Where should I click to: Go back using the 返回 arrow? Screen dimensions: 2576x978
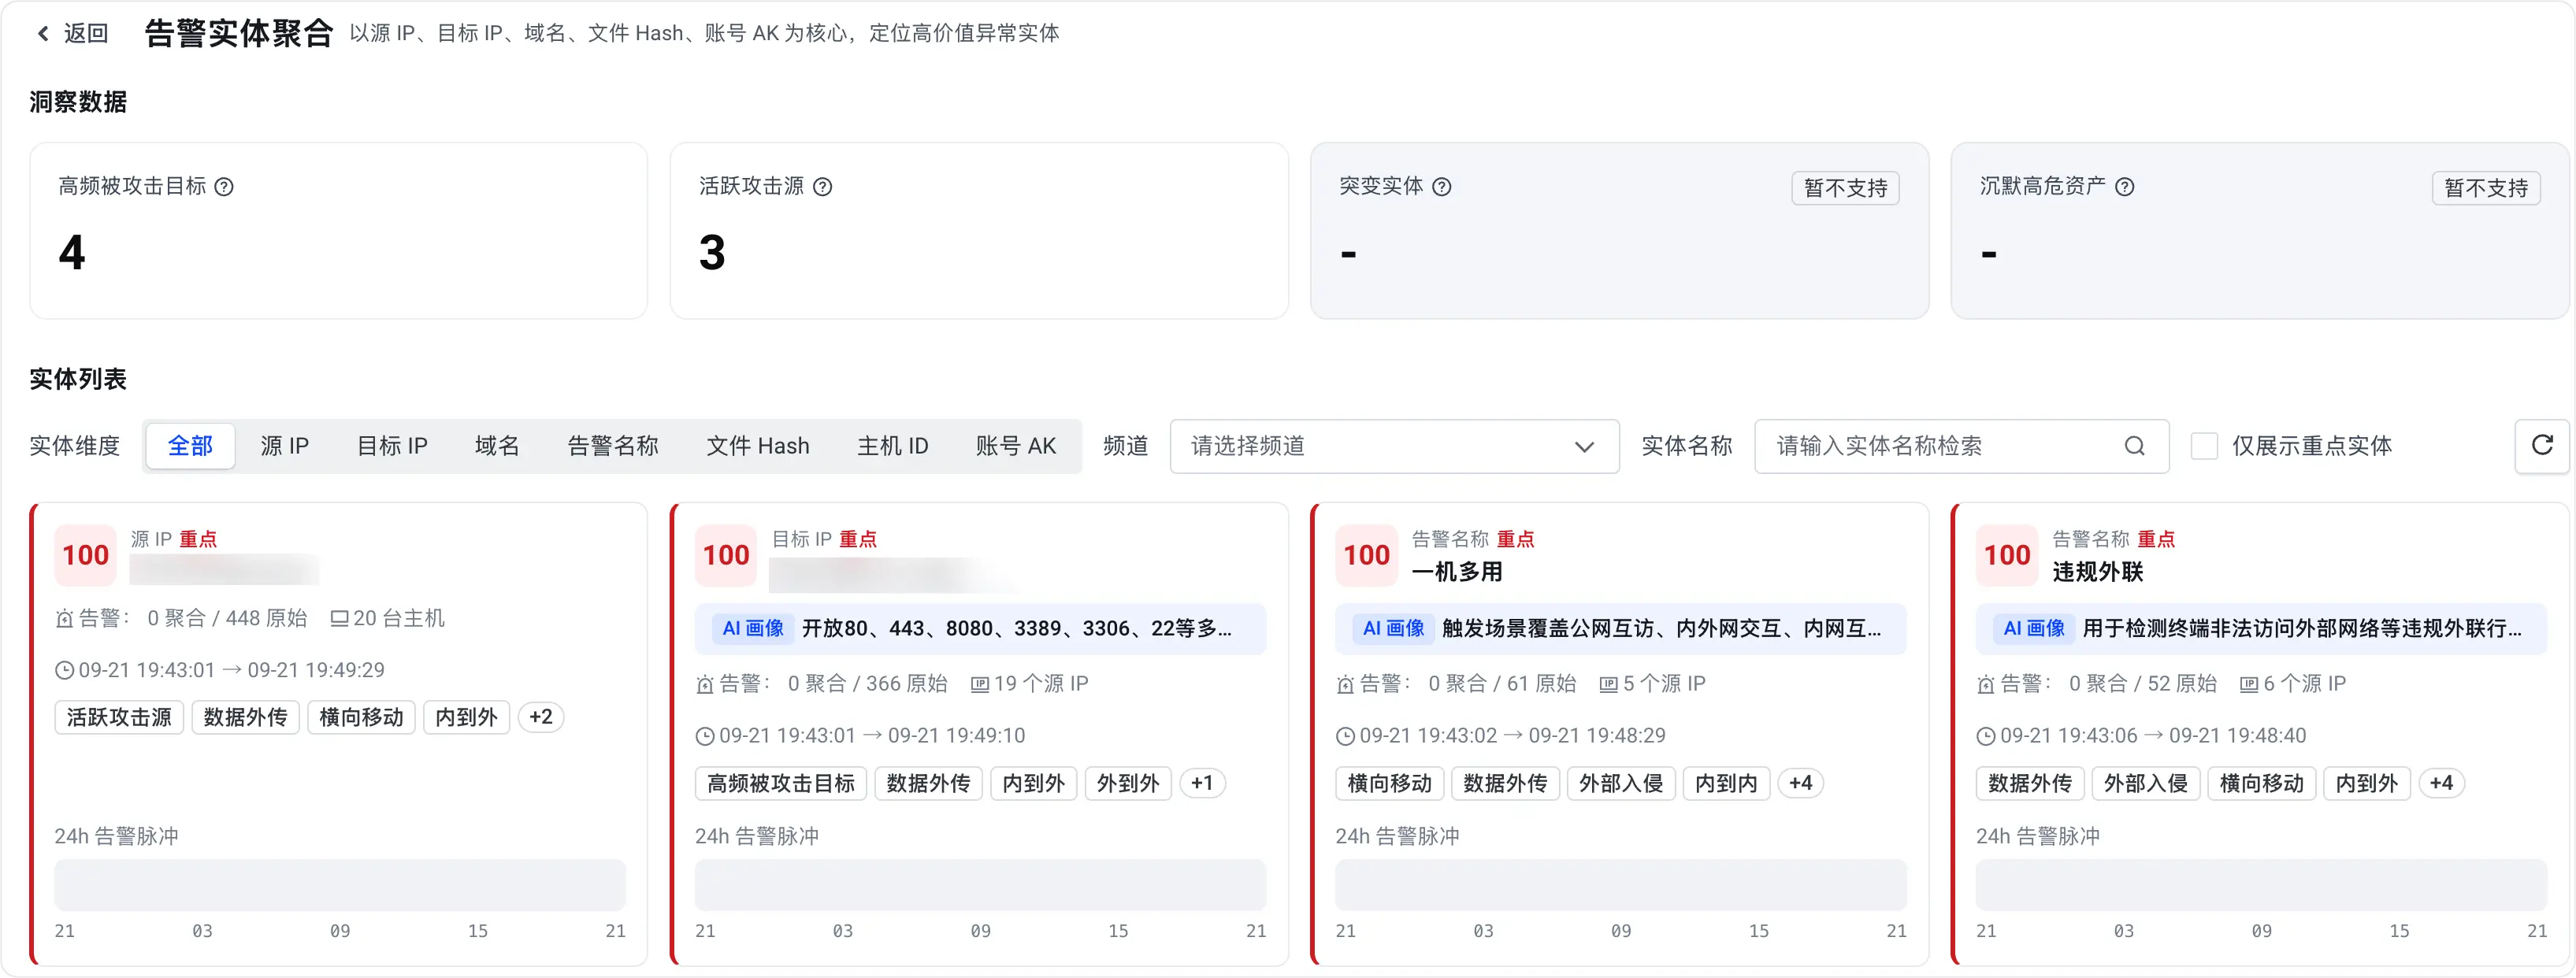tap(43, 34)
